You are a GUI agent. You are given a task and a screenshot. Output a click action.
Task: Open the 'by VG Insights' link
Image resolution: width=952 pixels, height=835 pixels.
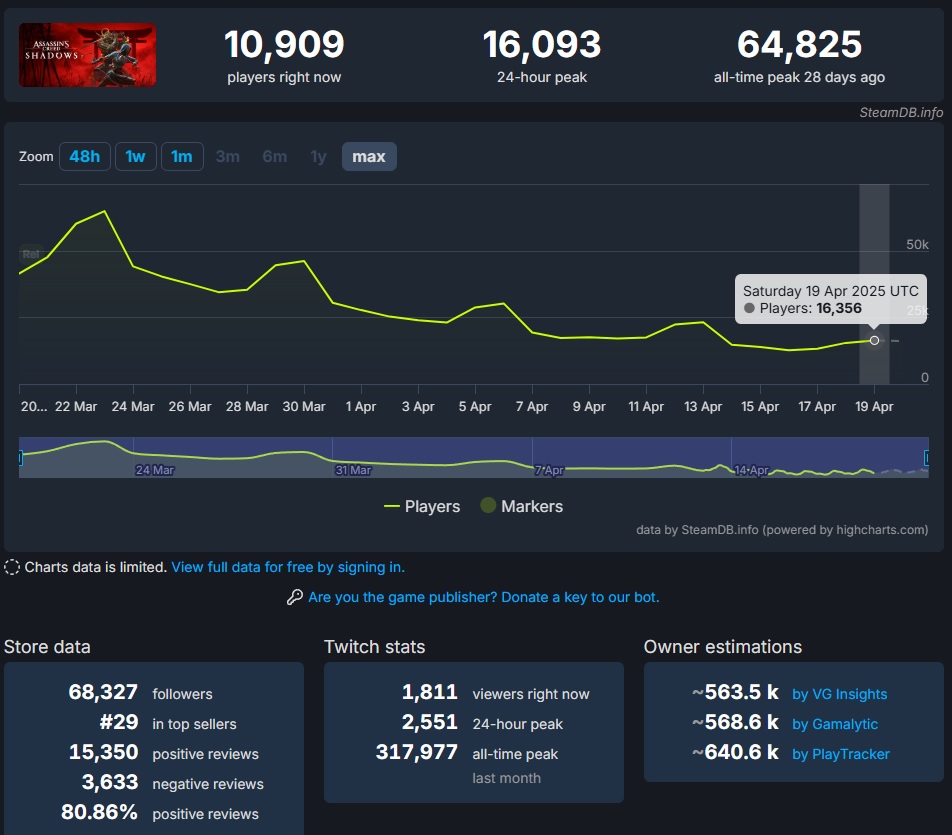[839, 694]
